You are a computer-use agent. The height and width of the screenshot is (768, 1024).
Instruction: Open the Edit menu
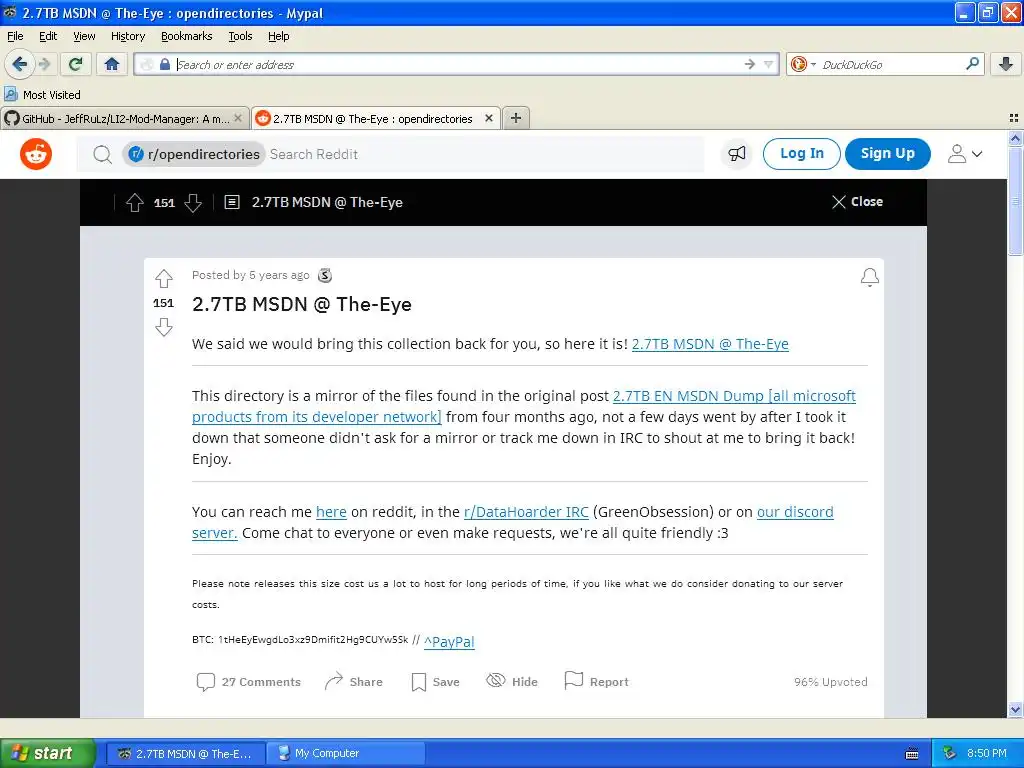[x=48, y=36]
